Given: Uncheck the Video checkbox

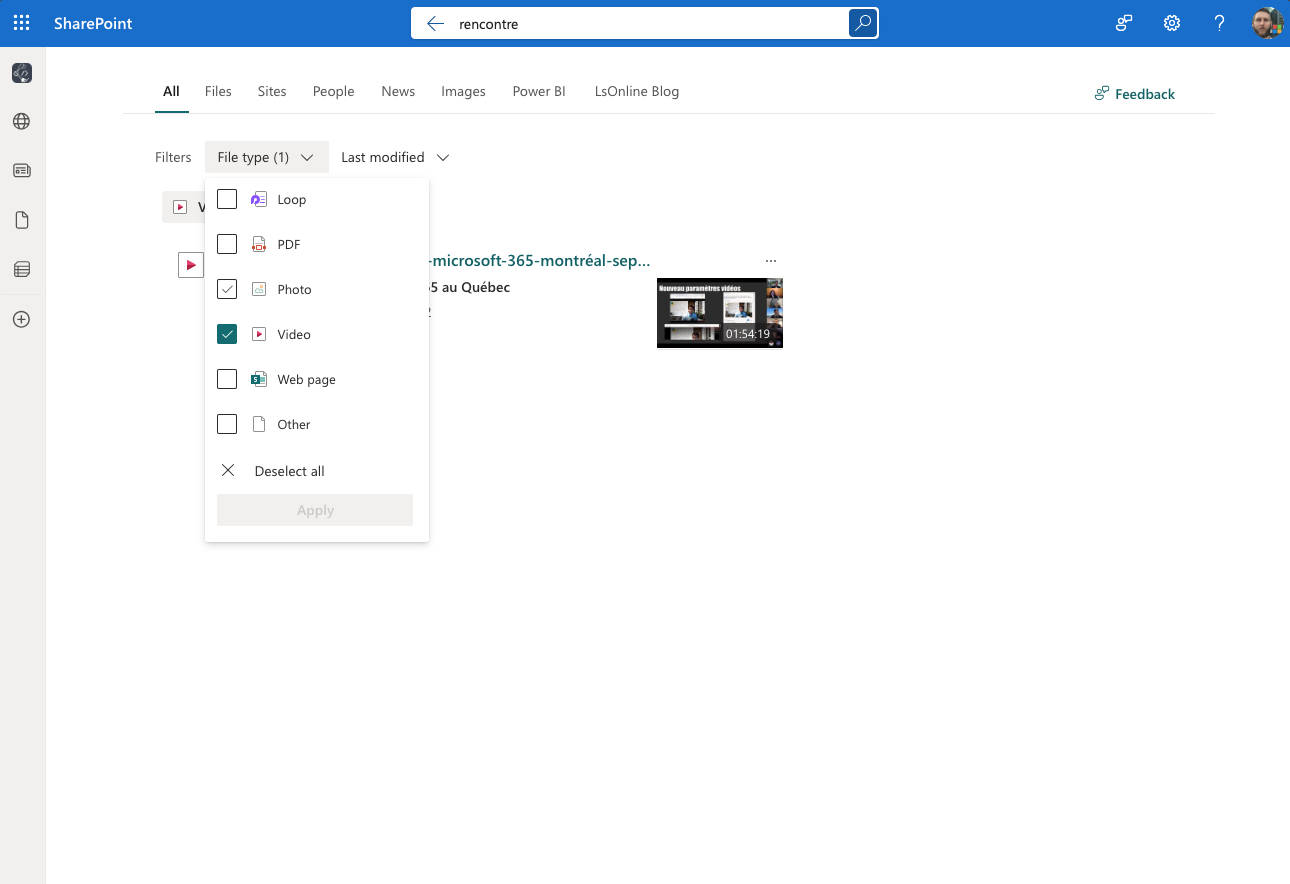Looking at the screenshot, I should tap(227, 334).
